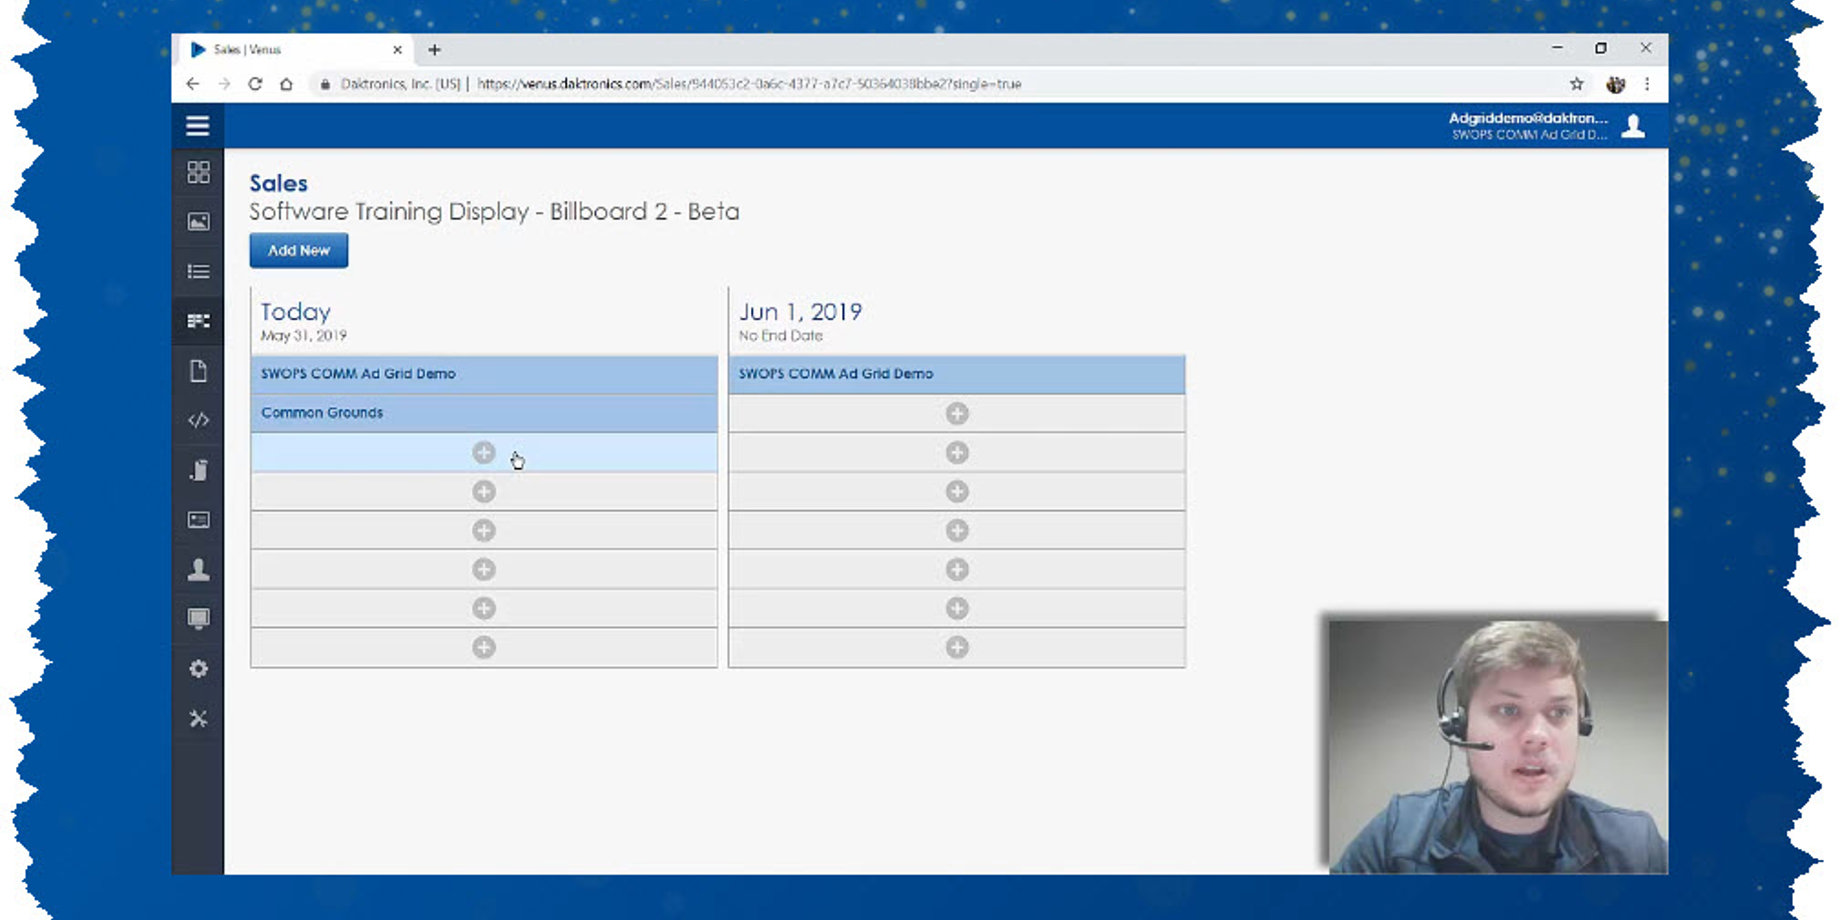Image resolution: width=1840 pixels, height=920 pixels.
Task: Select the highlighted Sales schedule icon
Action: tap(197, 321)
